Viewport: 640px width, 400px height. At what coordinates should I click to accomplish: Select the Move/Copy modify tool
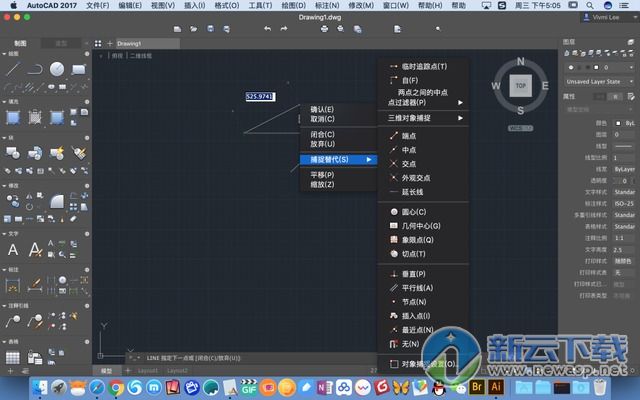pos(13,201)
